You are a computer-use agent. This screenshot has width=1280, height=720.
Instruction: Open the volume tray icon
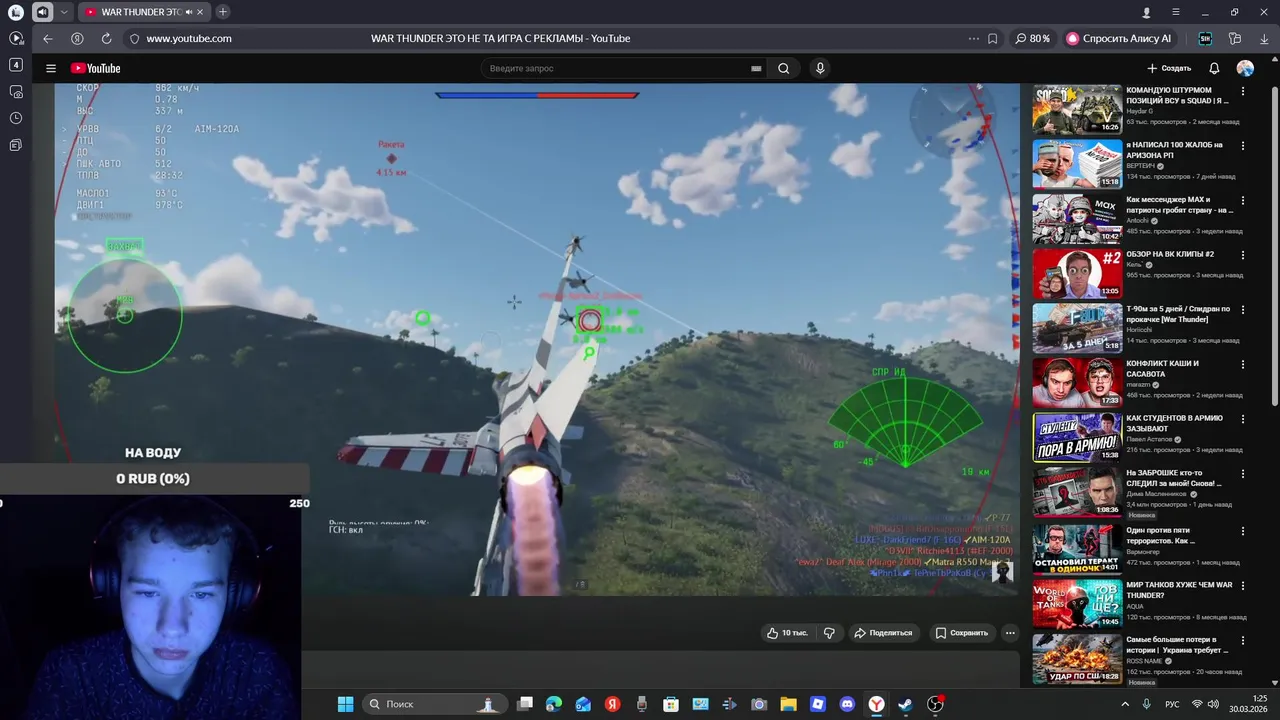coord(1214,704)
